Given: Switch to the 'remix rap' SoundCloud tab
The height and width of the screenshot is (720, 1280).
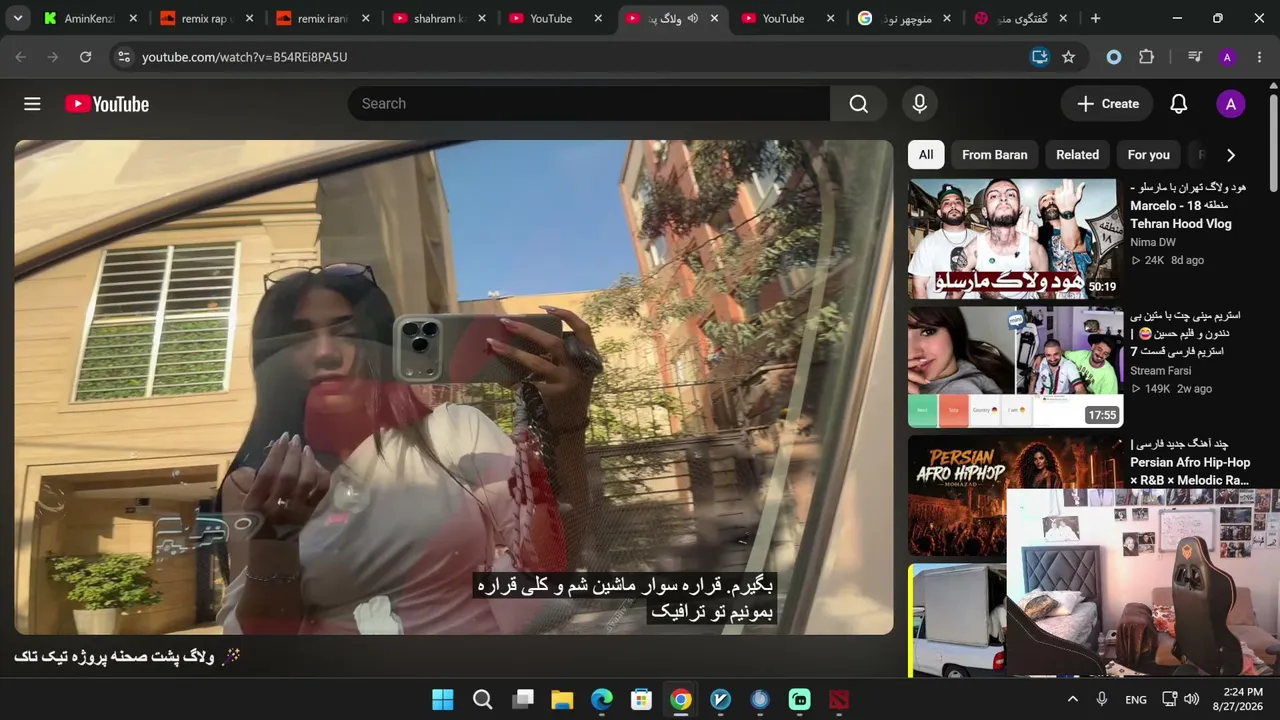Looking at the screenshot, I should [x=207, y=18].
